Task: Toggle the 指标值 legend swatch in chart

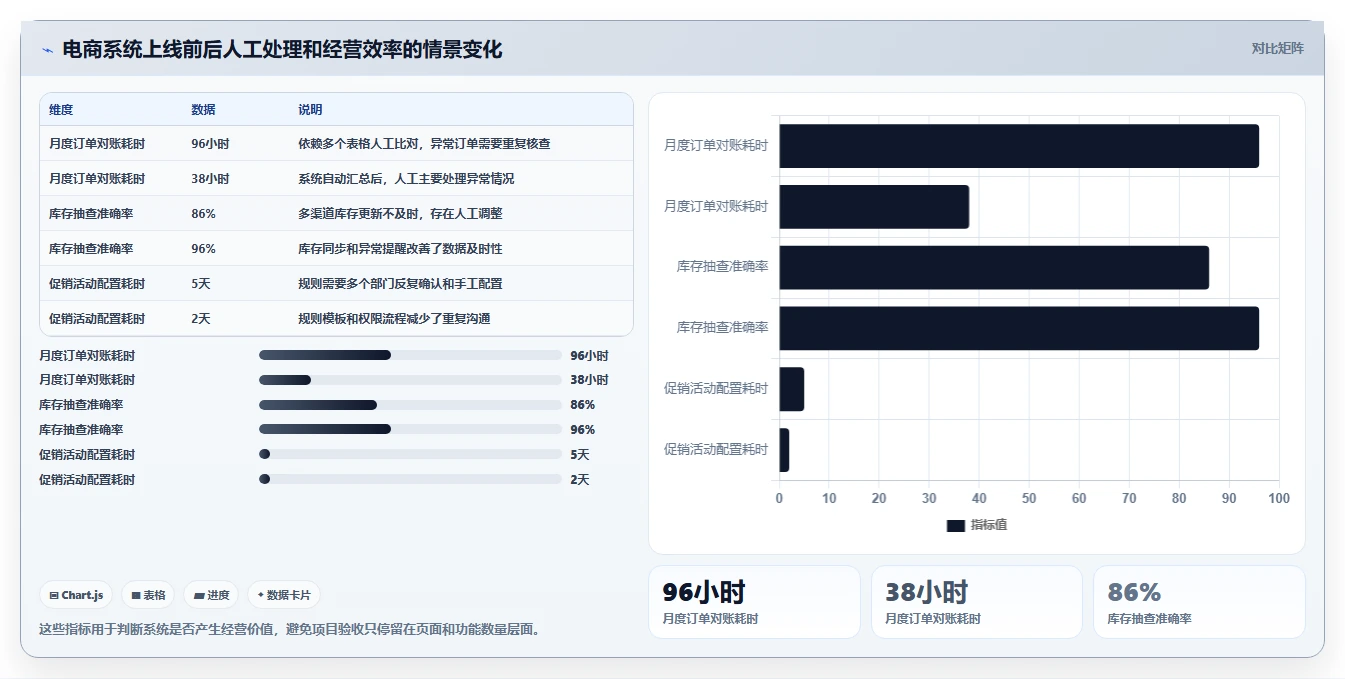Action: [x=956, y=526]
